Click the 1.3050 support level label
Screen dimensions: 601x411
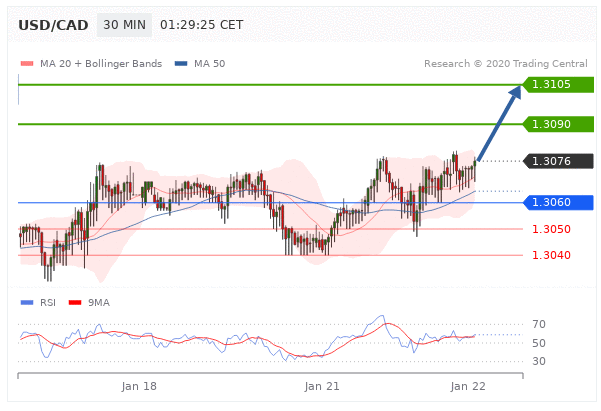(x=551, y=229)
